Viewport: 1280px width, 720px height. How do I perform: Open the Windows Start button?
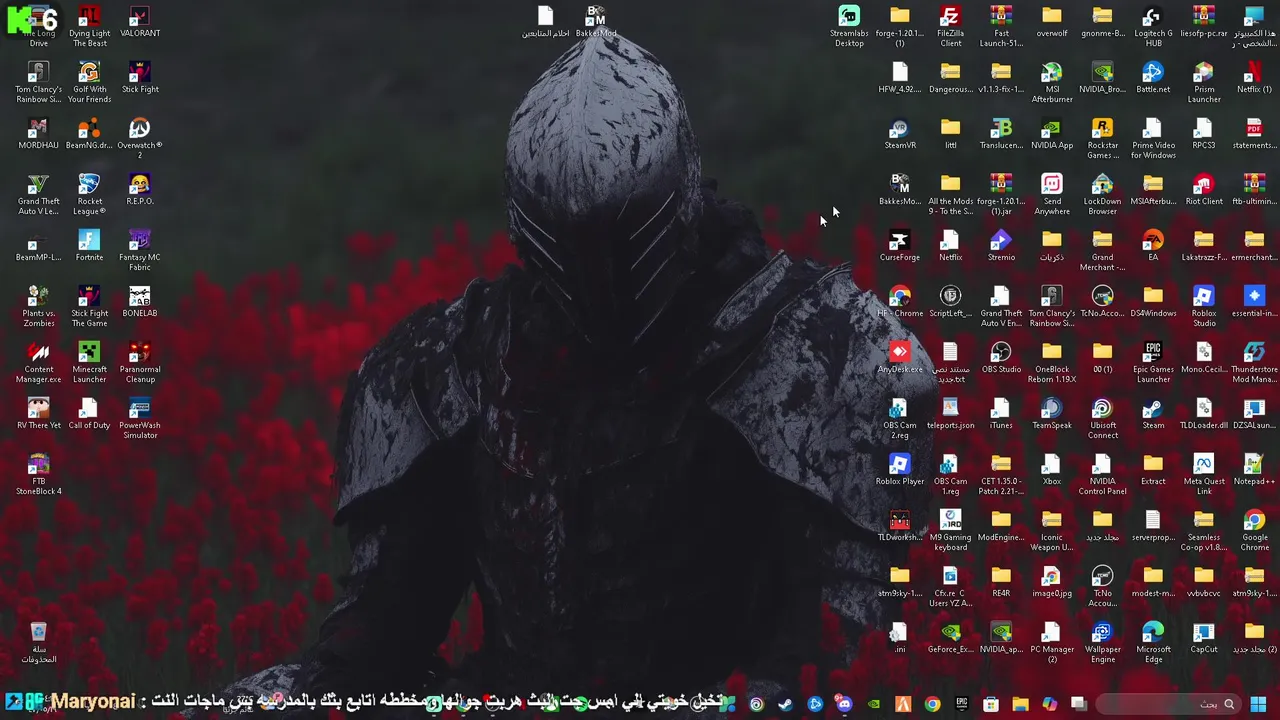coord(1258,704)
